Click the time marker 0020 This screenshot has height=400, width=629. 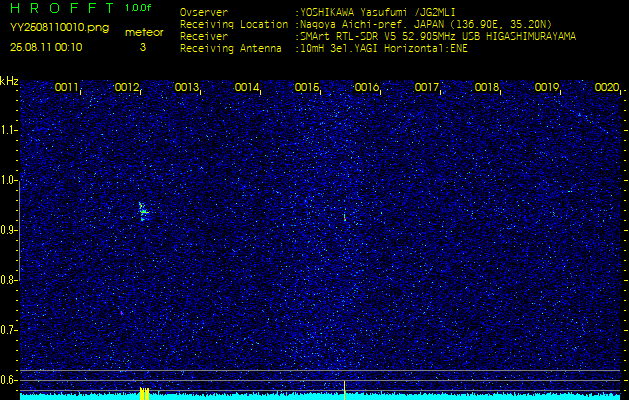click(607, 87)
